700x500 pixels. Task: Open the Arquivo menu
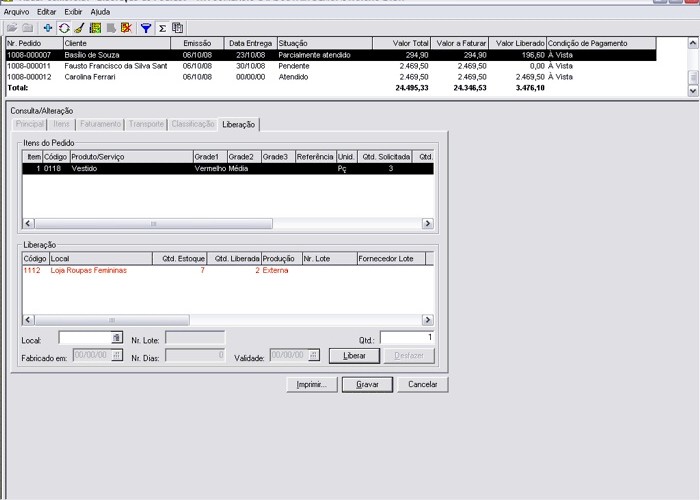(x=17, y=11)
